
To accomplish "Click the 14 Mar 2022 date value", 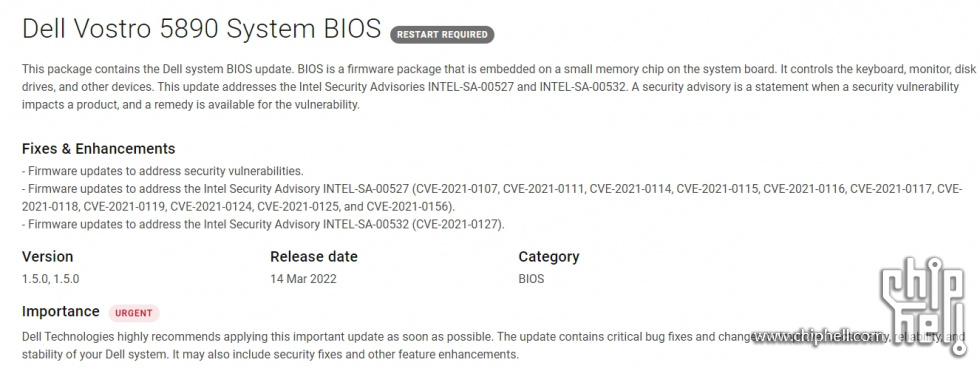I will (x=303, y=279).
